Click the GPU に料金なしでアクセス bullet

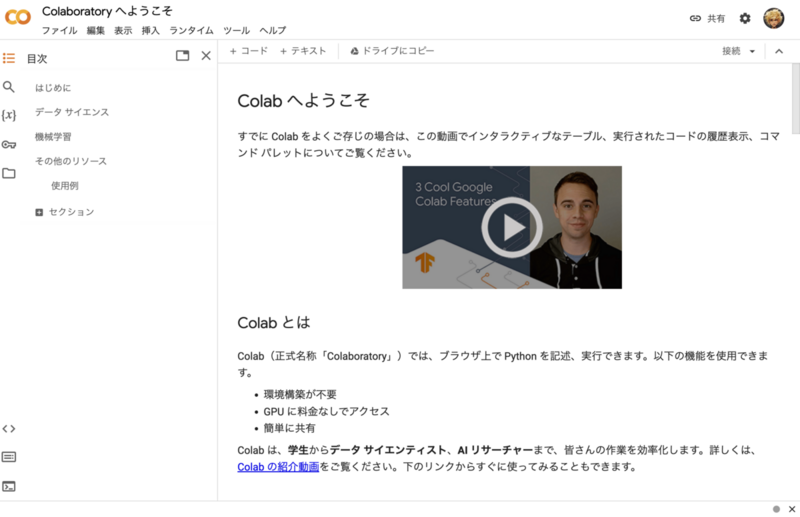point(327,411)
